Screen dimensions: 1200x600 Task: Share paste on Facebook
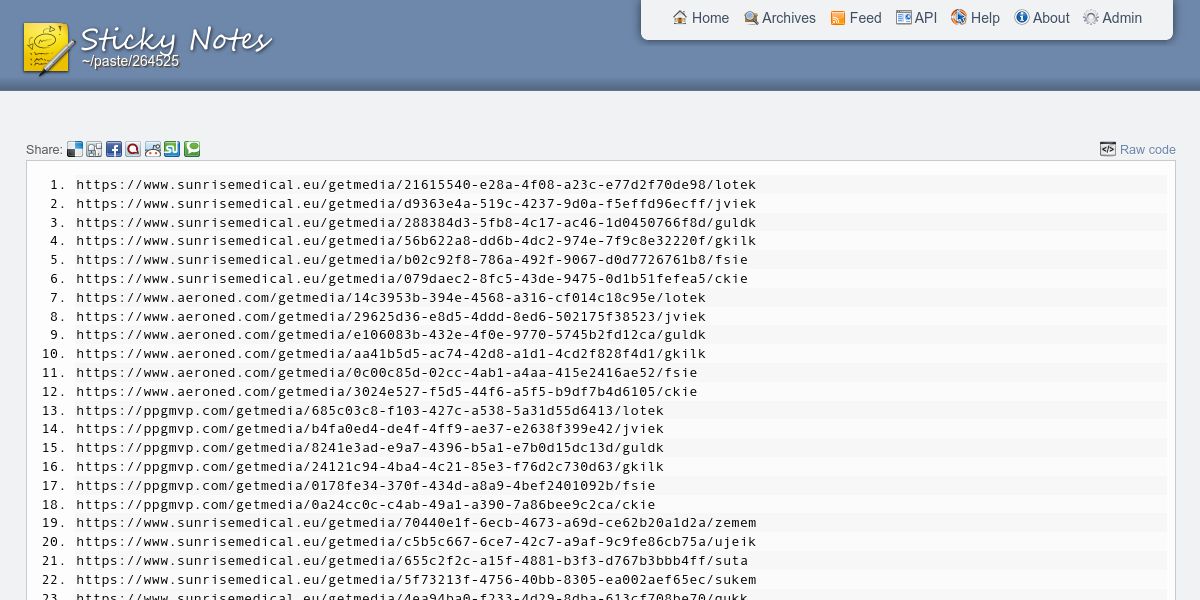[114, 150]
